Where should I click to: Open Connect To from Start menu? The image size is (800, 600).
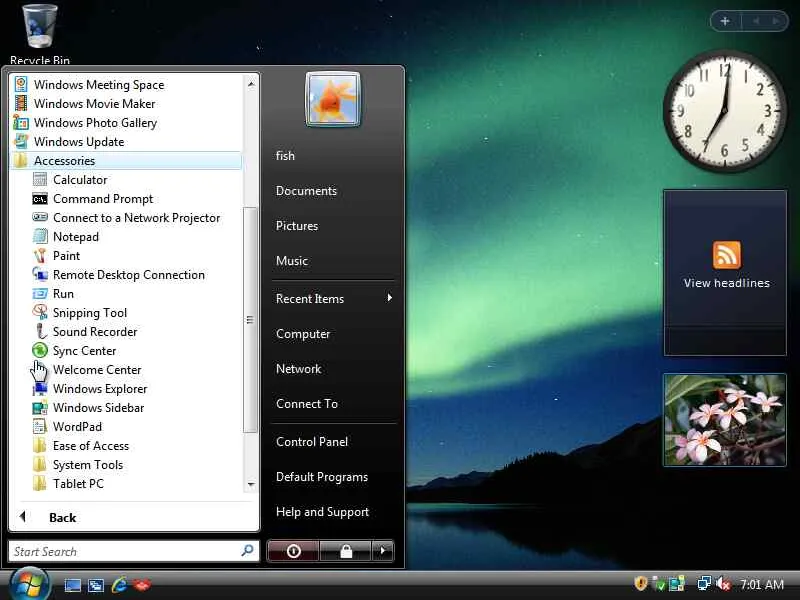tap(307, 404)
